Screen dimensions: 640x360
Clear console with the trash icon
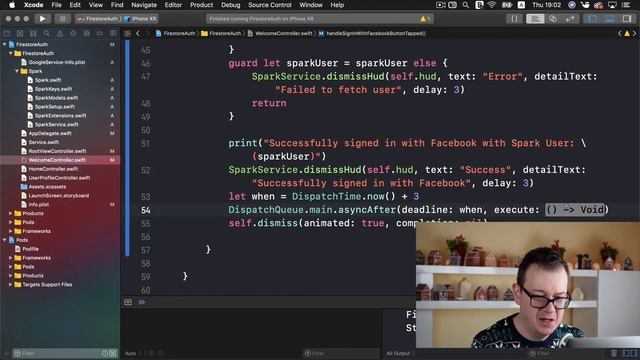tap(614, 353)
